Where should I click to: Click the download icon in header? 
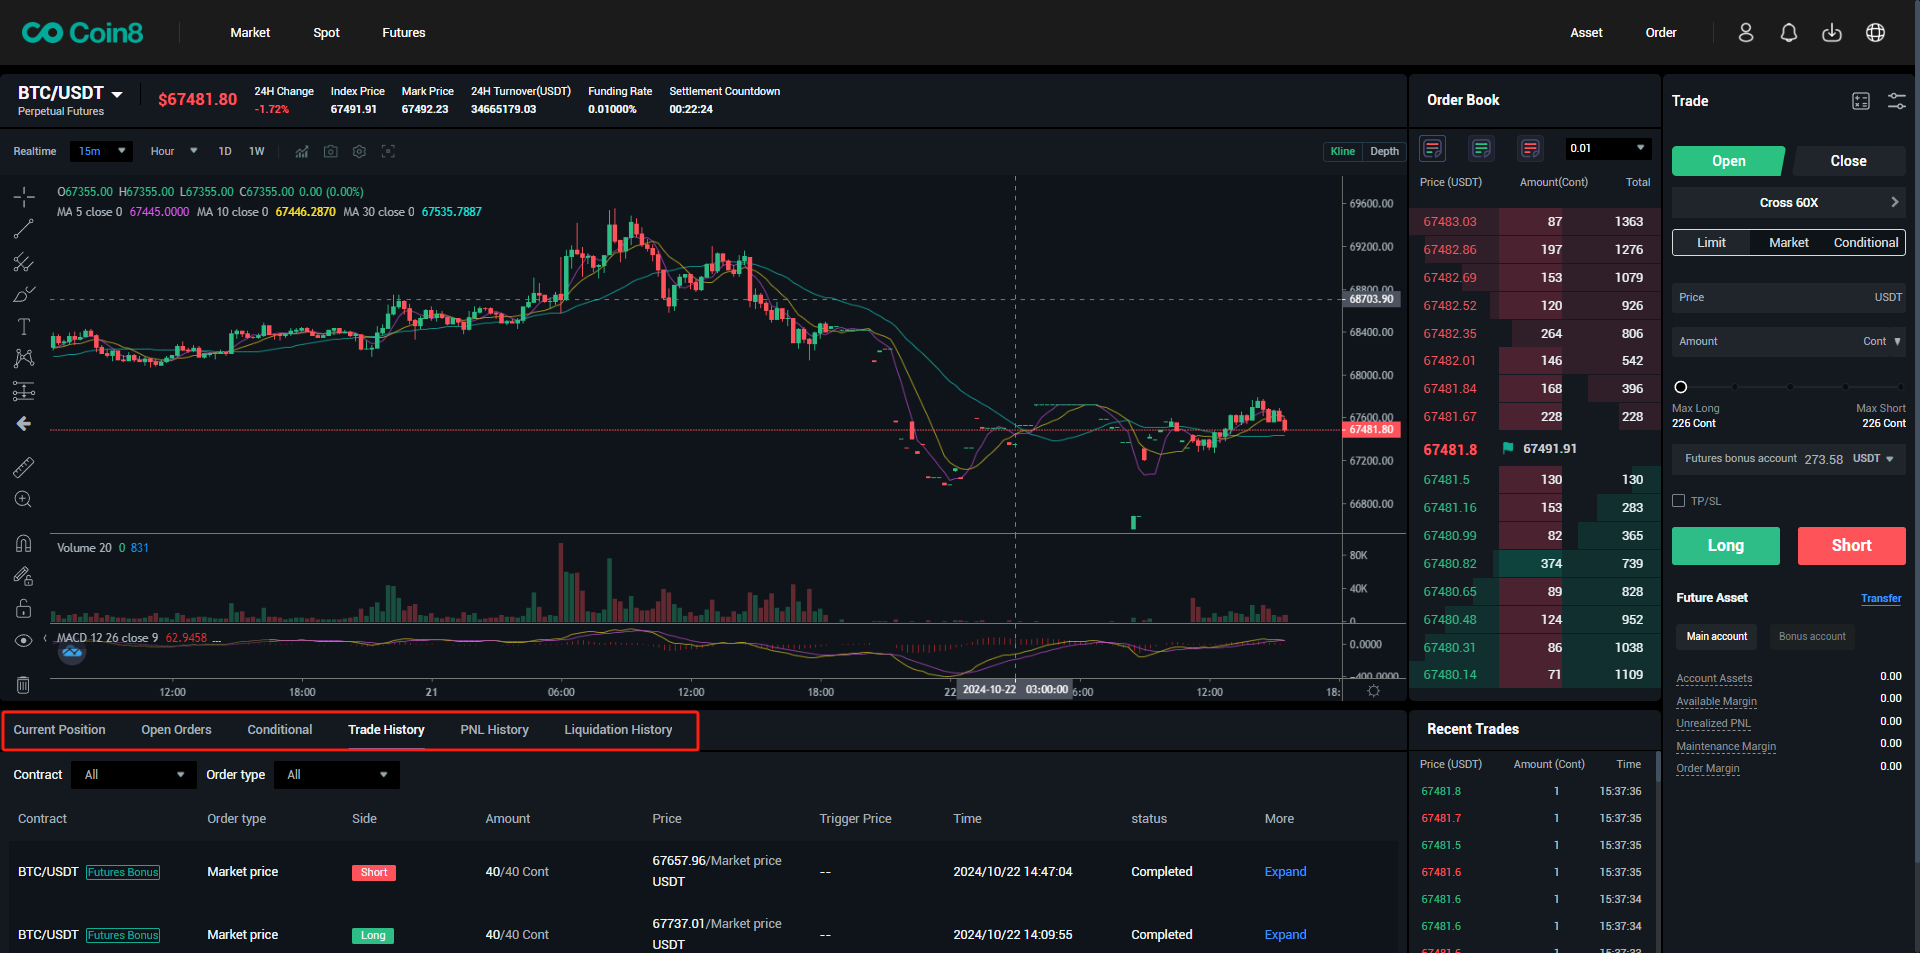[x=1831, y=33]
